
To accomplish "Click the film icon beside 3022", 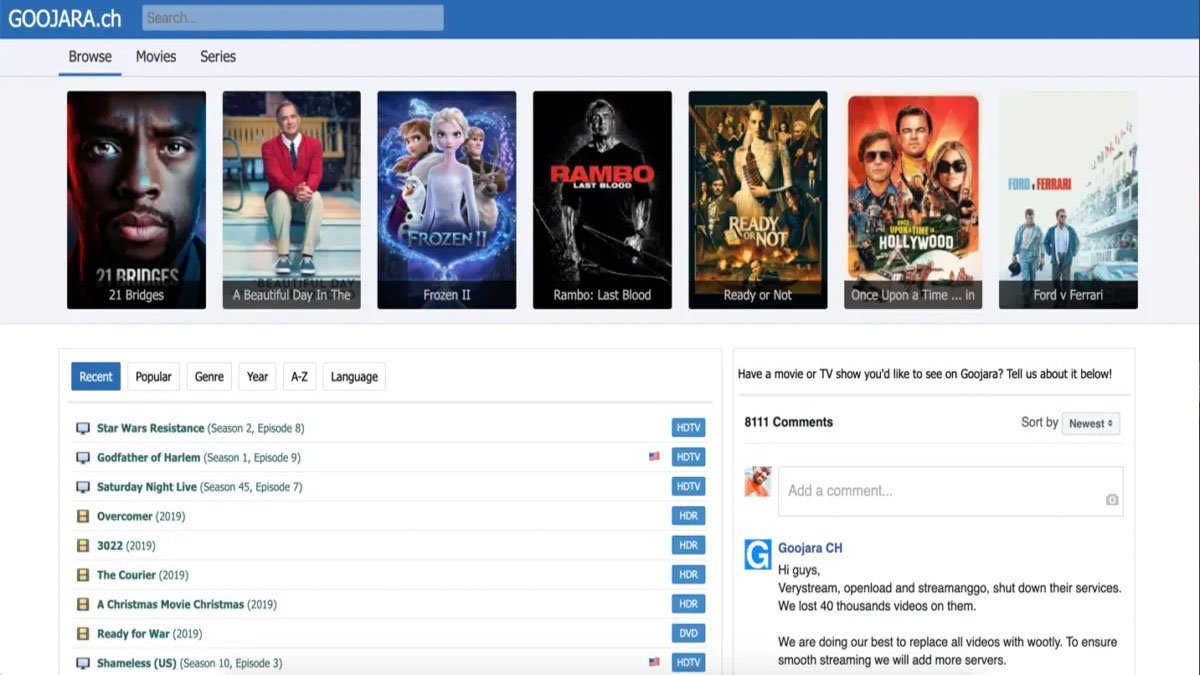I will point(83,546).
